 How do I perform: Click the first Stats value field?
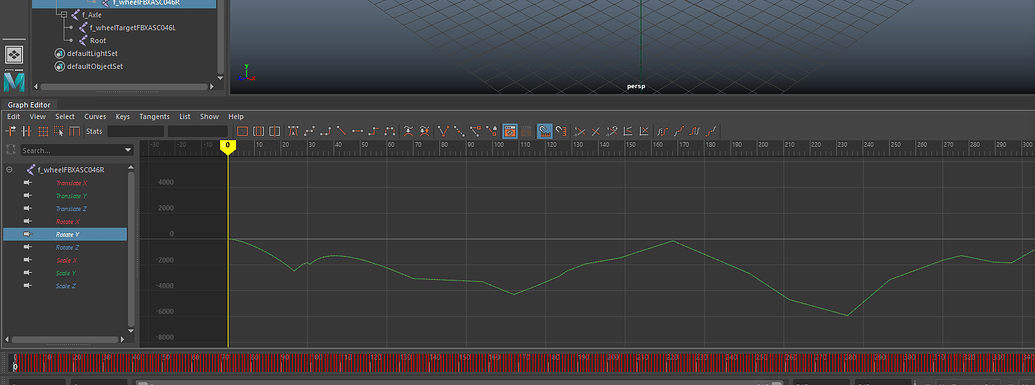(x=135, y=131)
